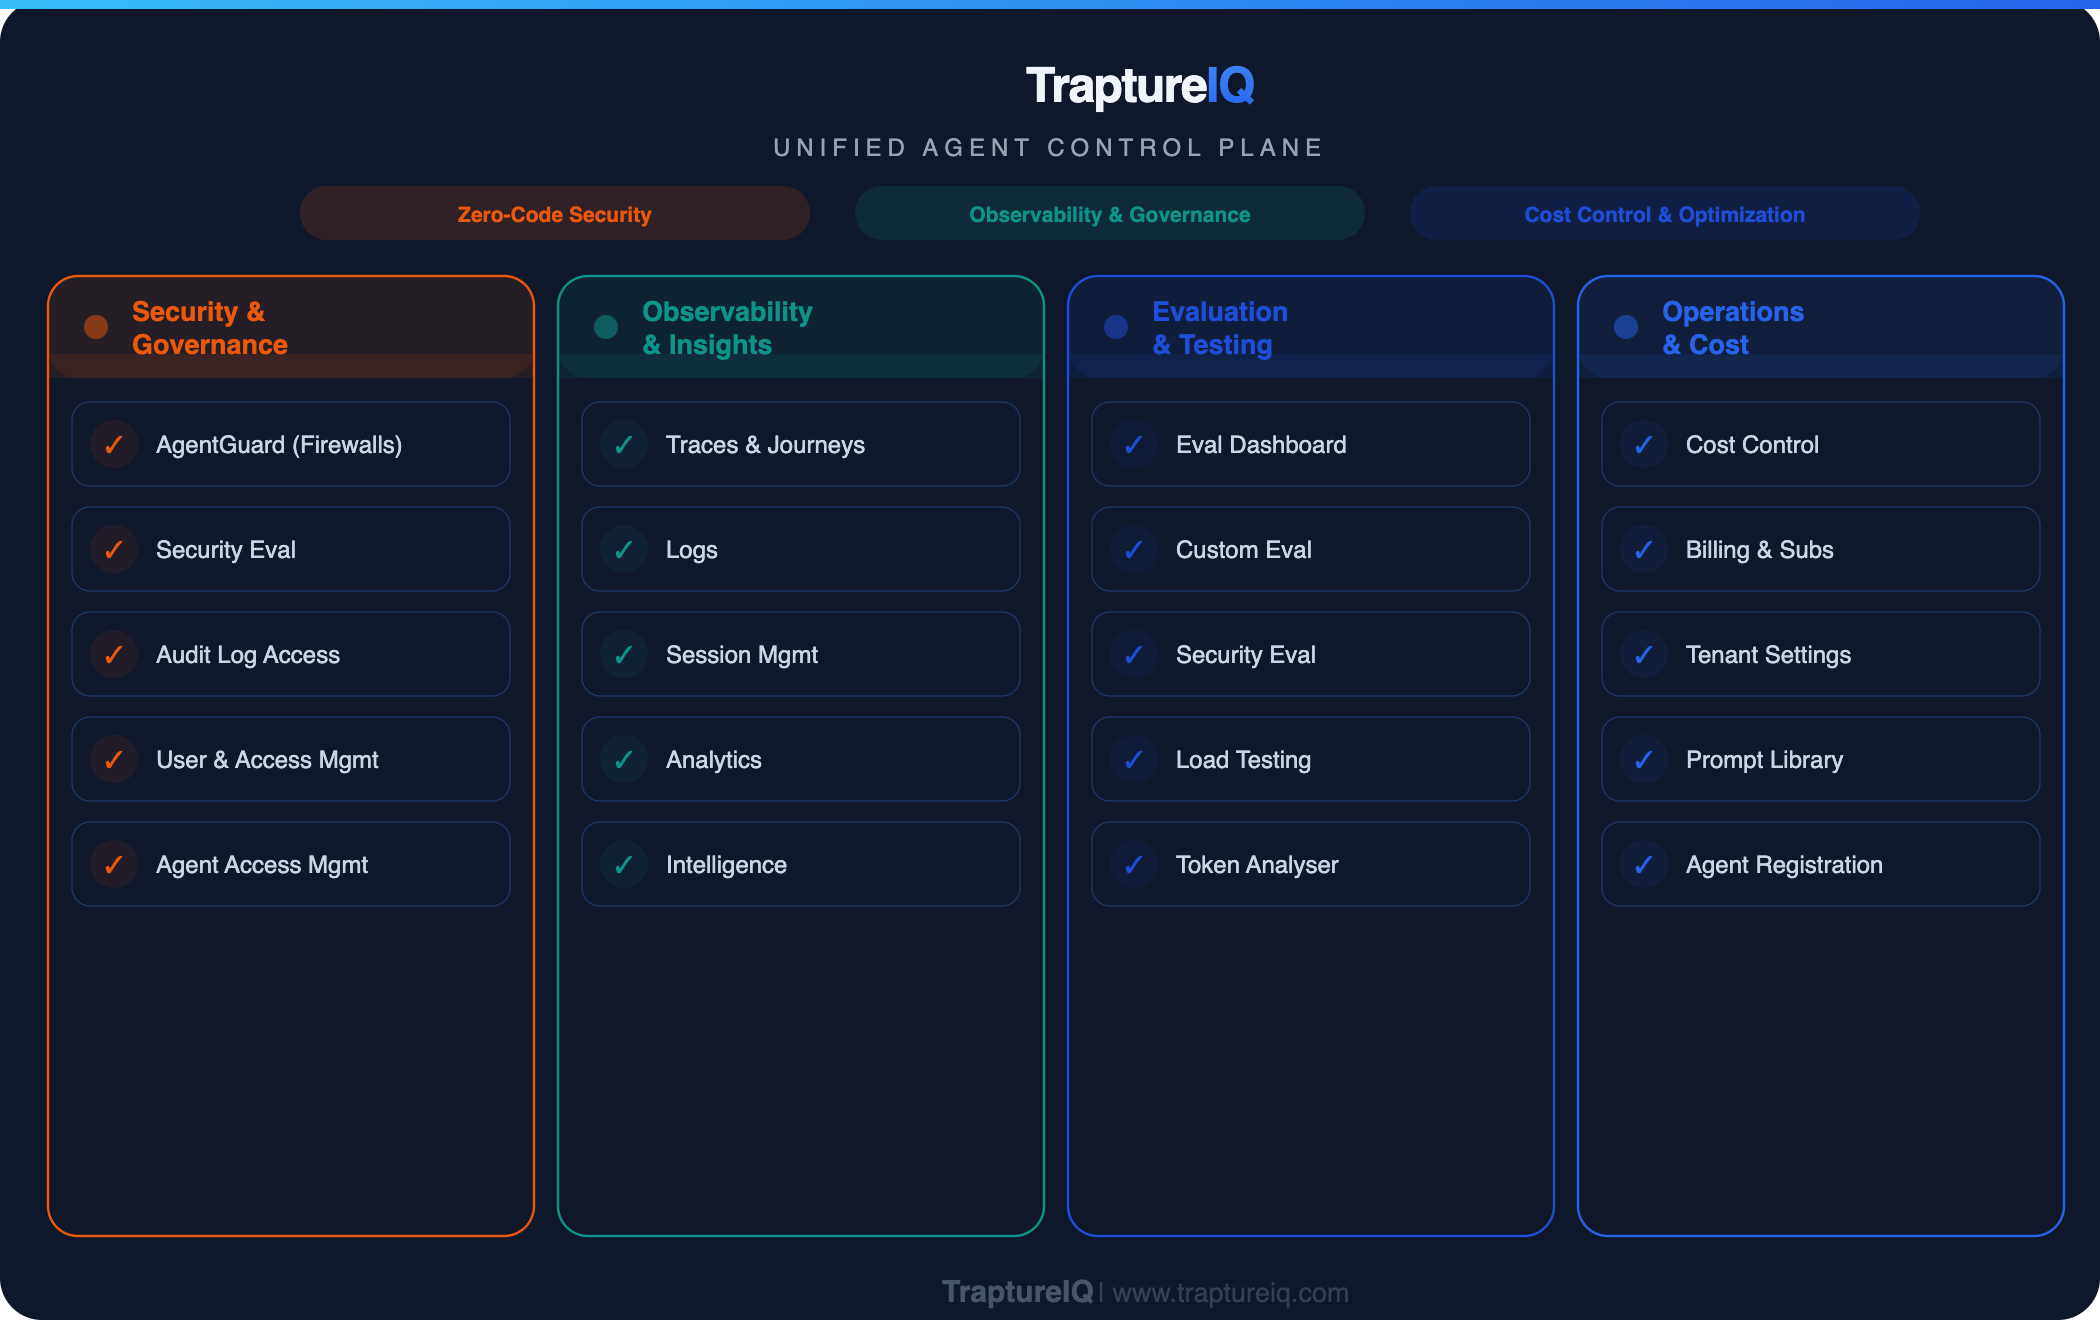This screenshot has height=1320, width=2100.
Task: Click the checkmark next to Cost Control
Action: click(x=1644, y=445)
